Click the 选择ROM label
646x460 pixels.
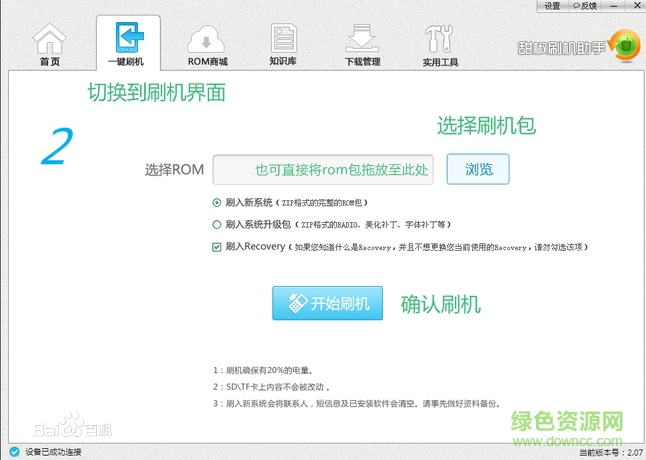174,170
